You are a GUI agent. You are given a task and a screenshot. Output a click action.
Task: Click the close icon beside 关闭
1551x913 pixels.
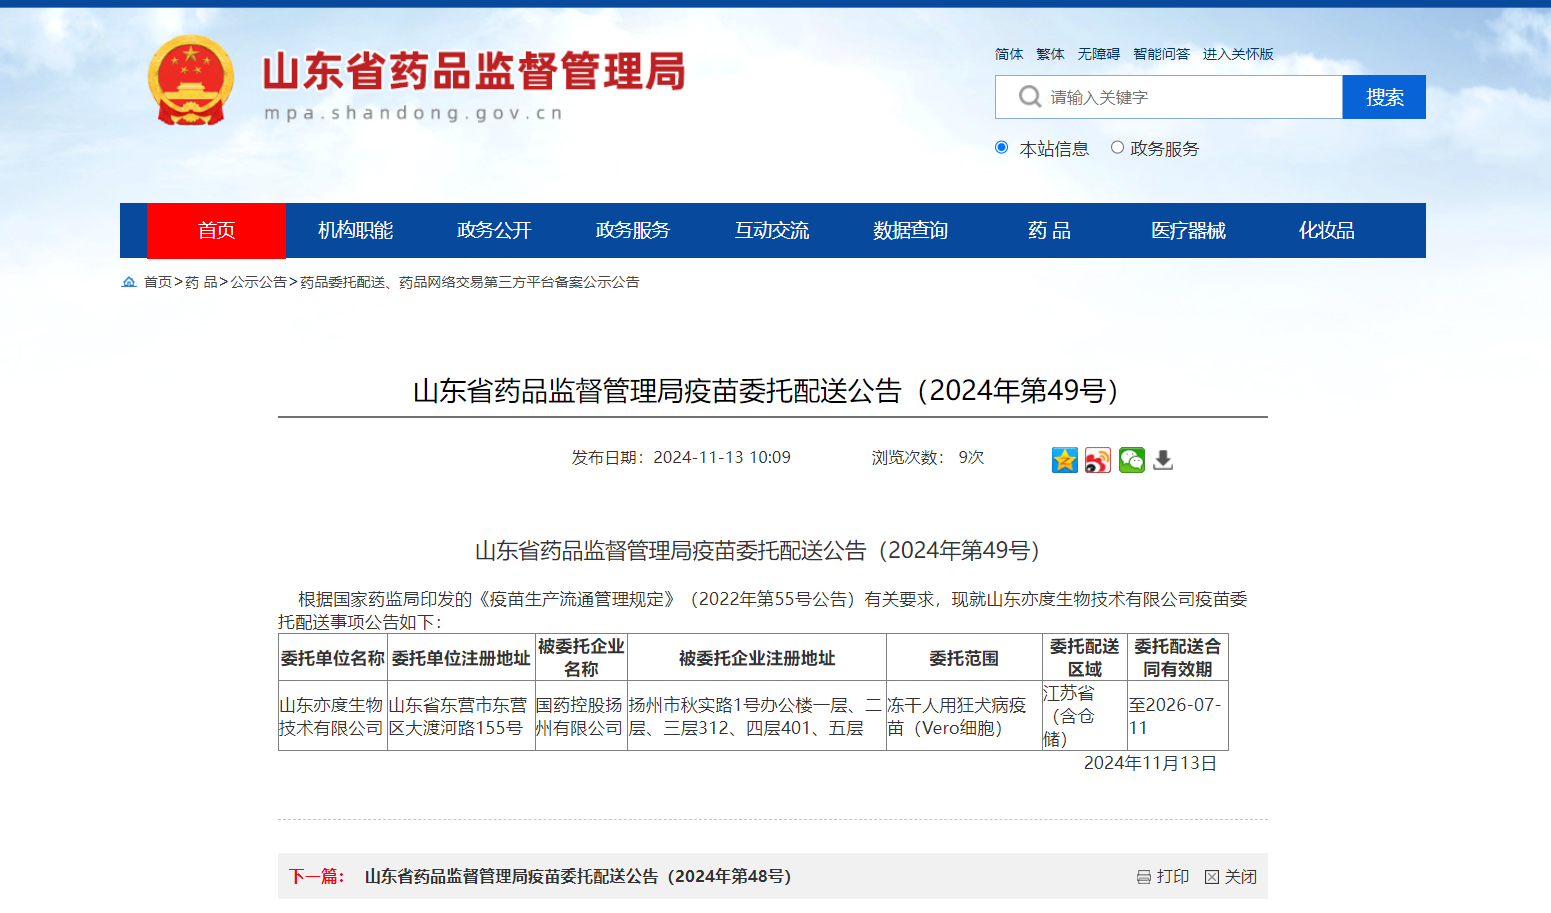tap(1212, 877)
